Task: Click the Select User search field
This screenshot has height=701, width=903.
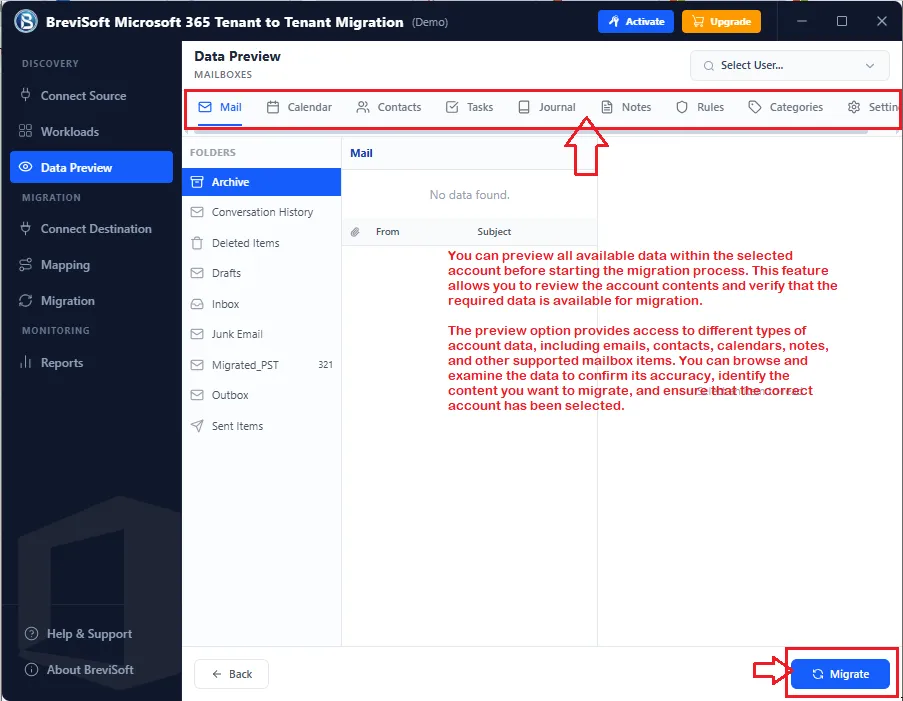Action: click(x=790, y=66)
